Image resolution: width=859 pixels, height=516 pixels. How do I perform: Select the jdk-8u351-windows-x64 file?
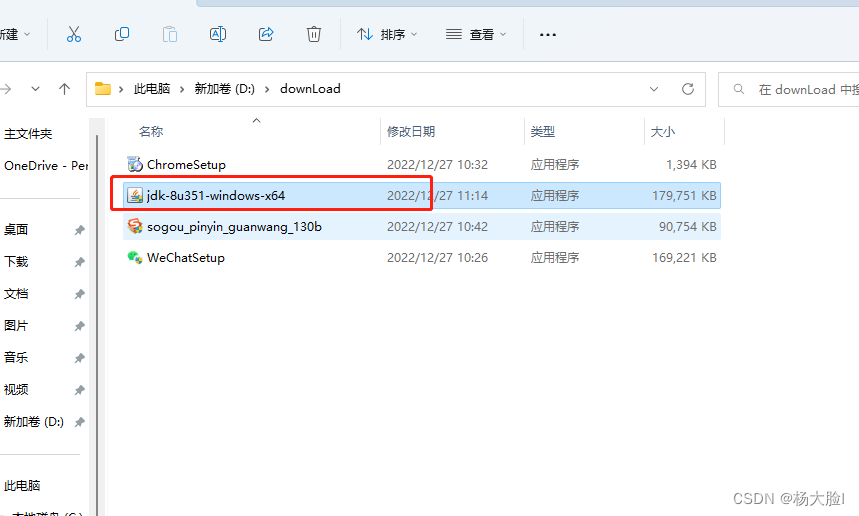(x=422, y=196)
